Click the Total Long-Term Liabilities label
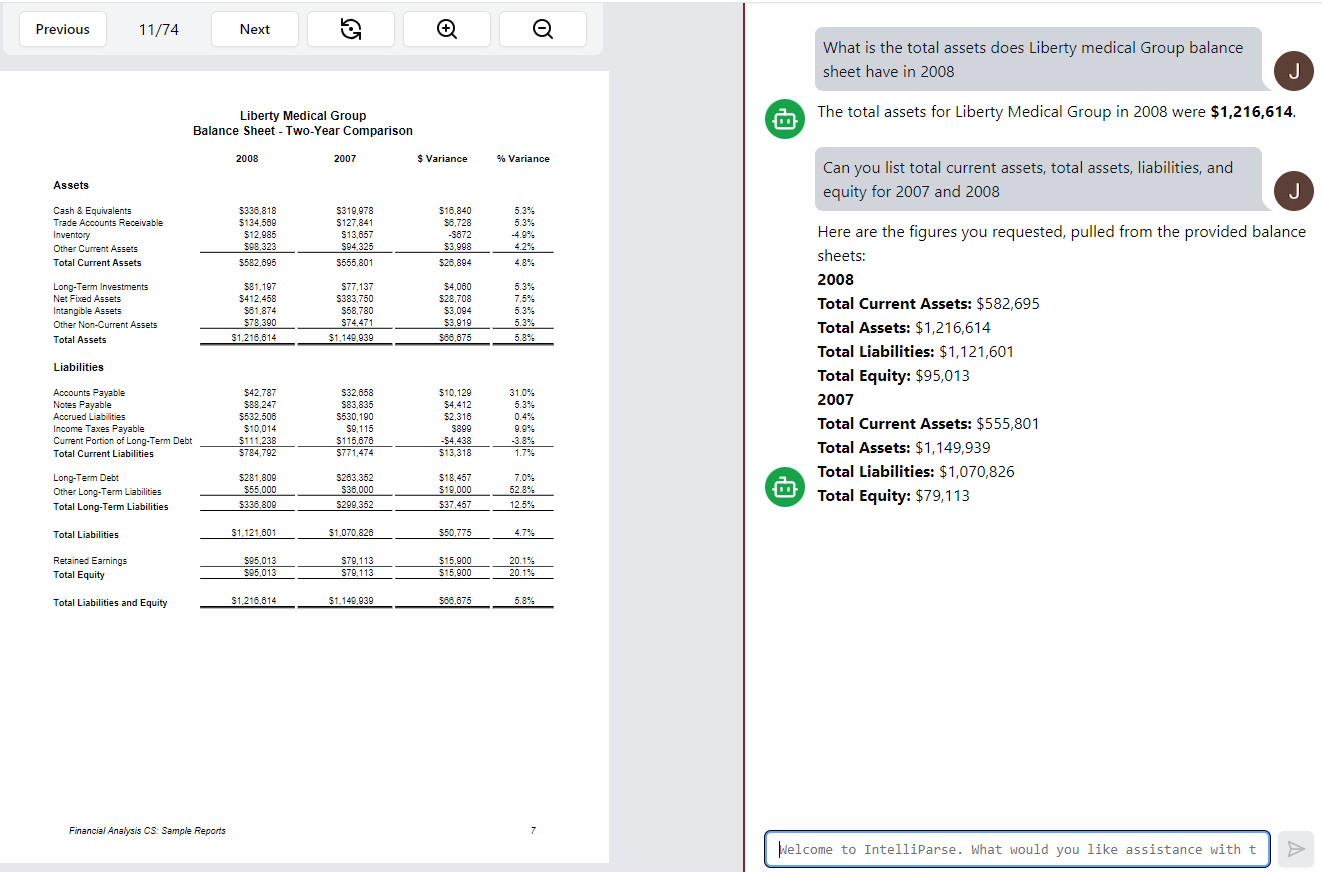1322x872 pixels. pos(111,507)
